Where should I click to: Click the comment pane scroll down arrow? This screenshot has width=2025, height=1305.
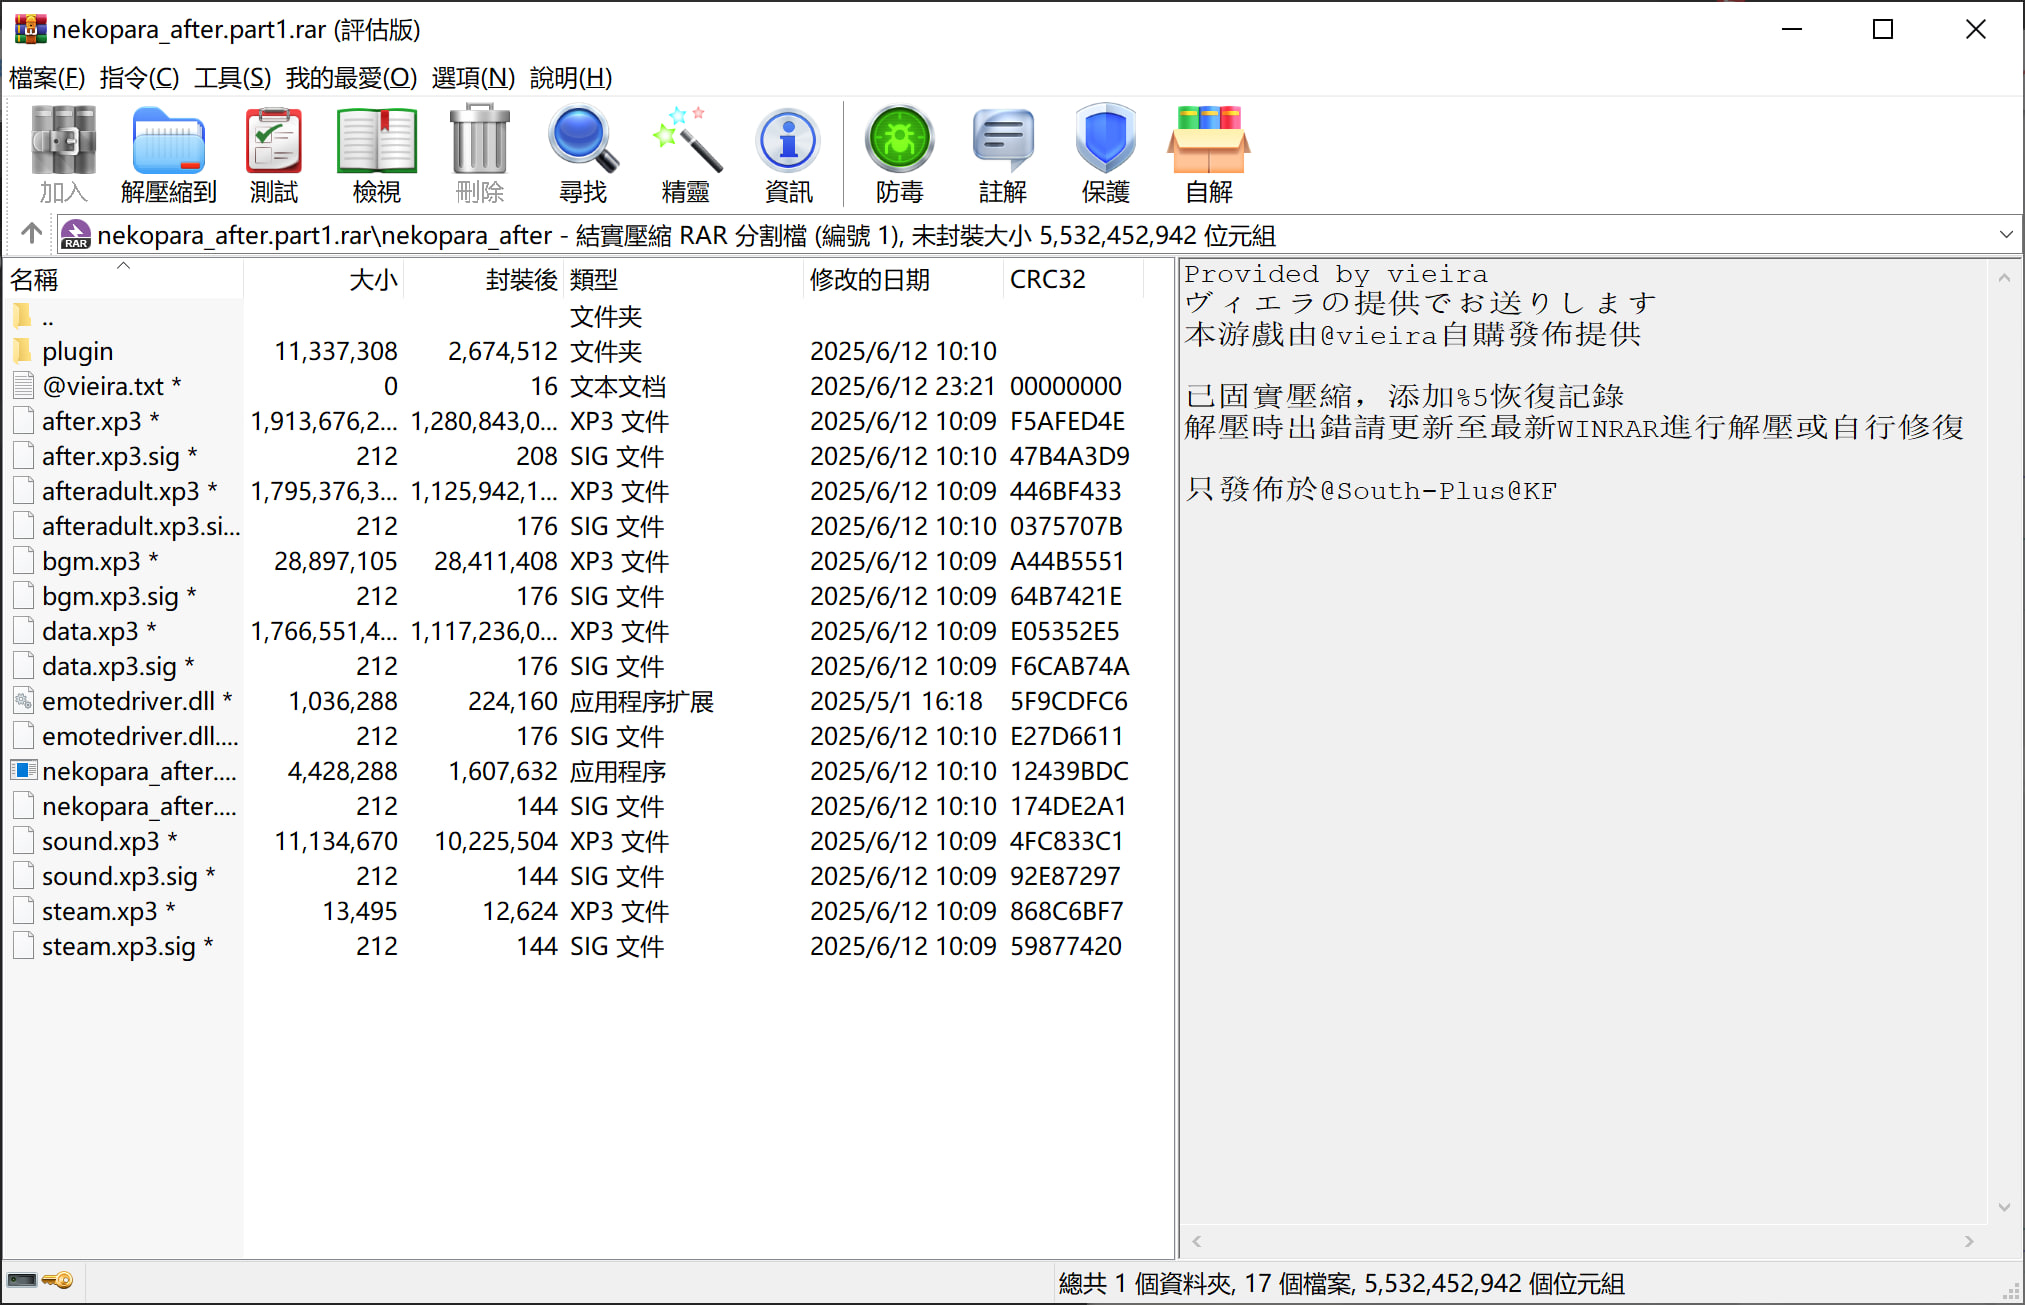click(2004, 1207)
